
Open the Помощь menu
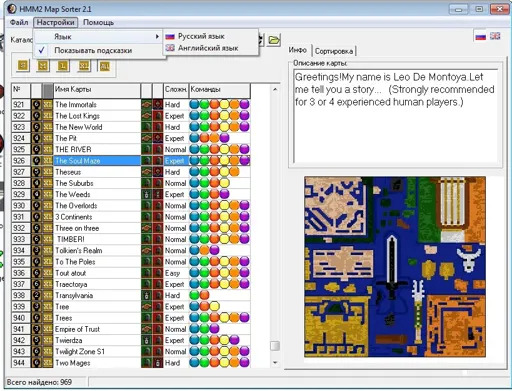point(98,22)
